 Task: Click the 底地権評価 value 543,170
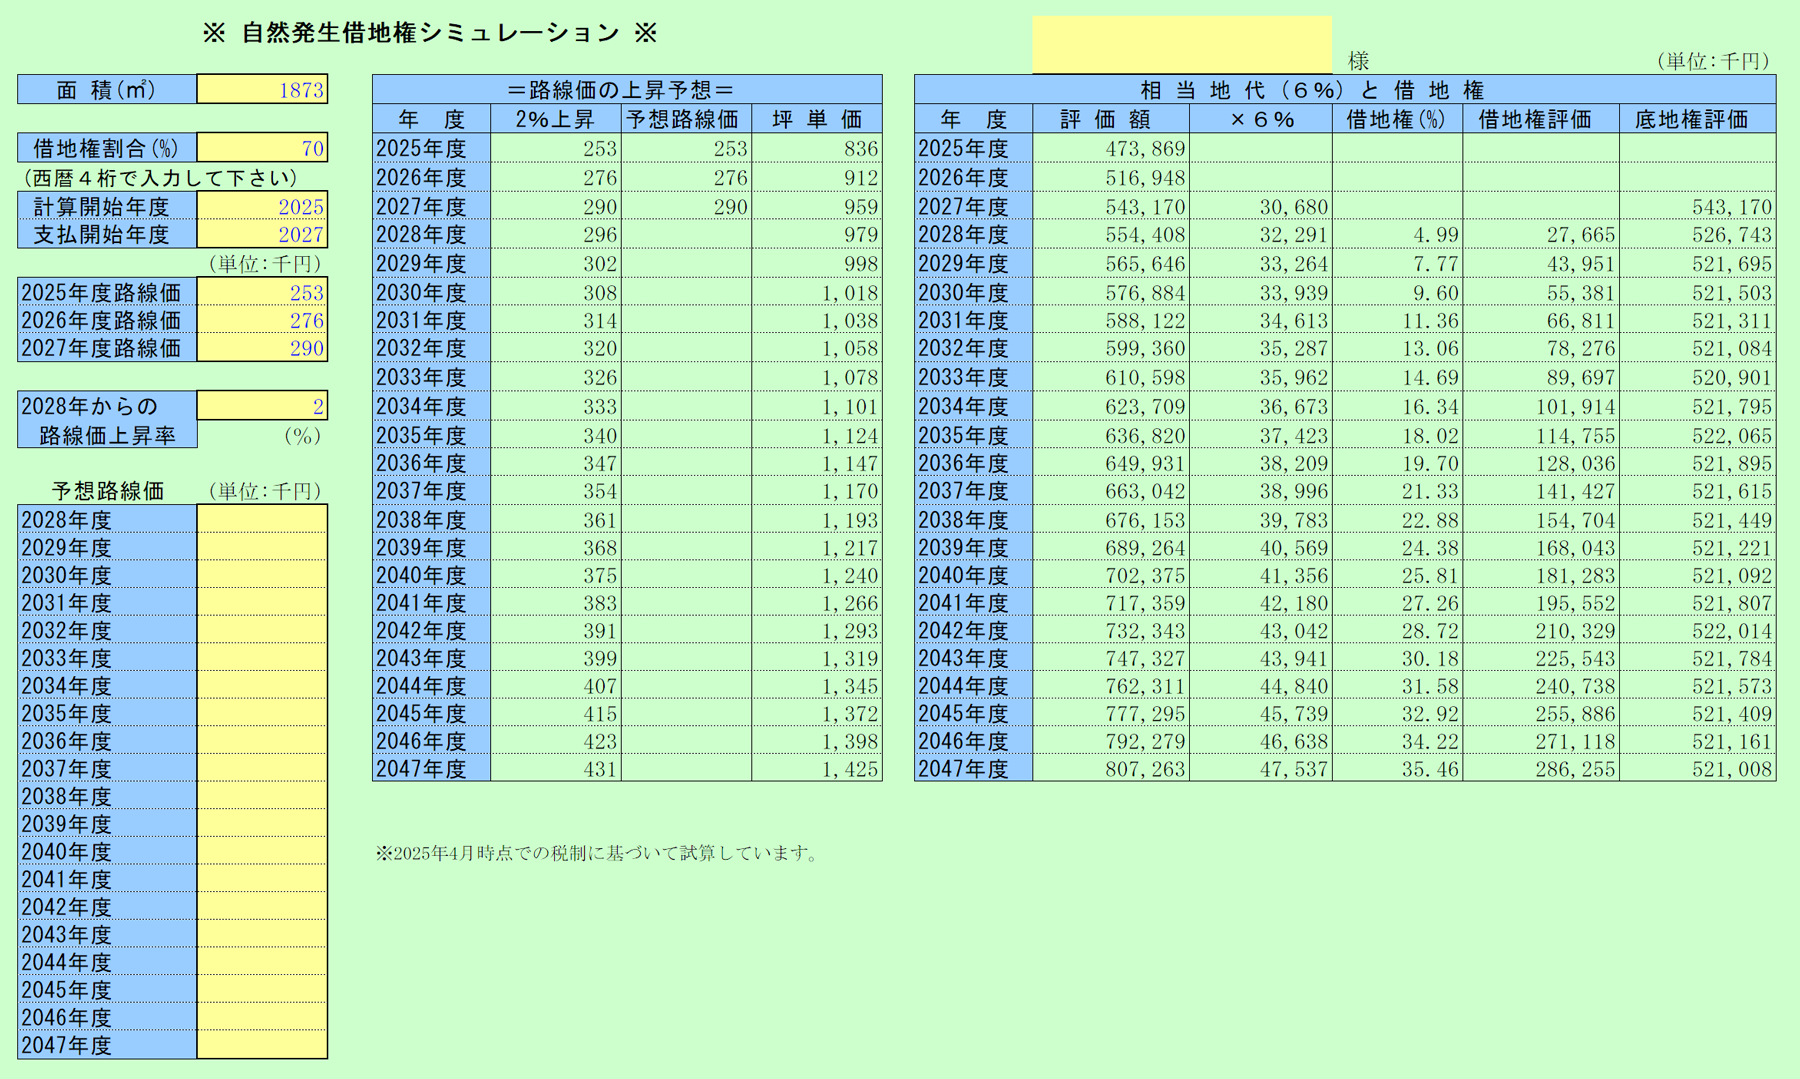pyautogui.click(x=1733, y=207)
